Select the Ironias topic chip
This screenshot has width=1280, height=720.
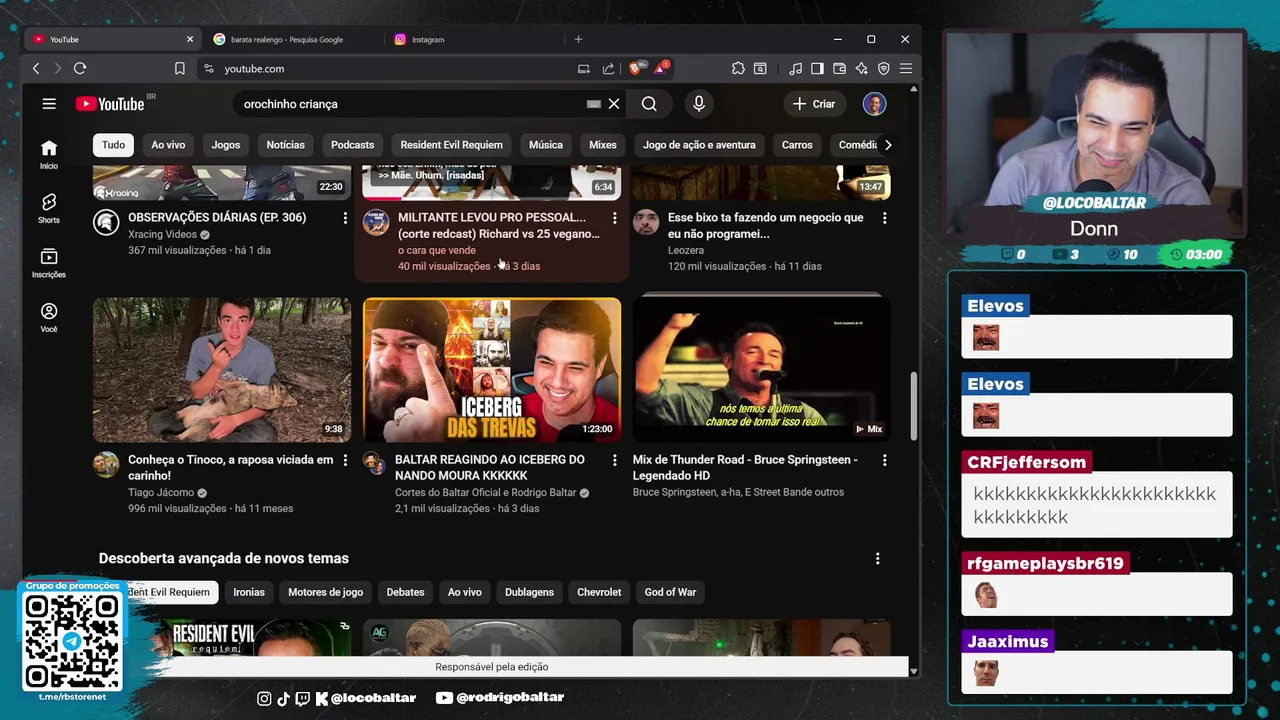[249, 592]
